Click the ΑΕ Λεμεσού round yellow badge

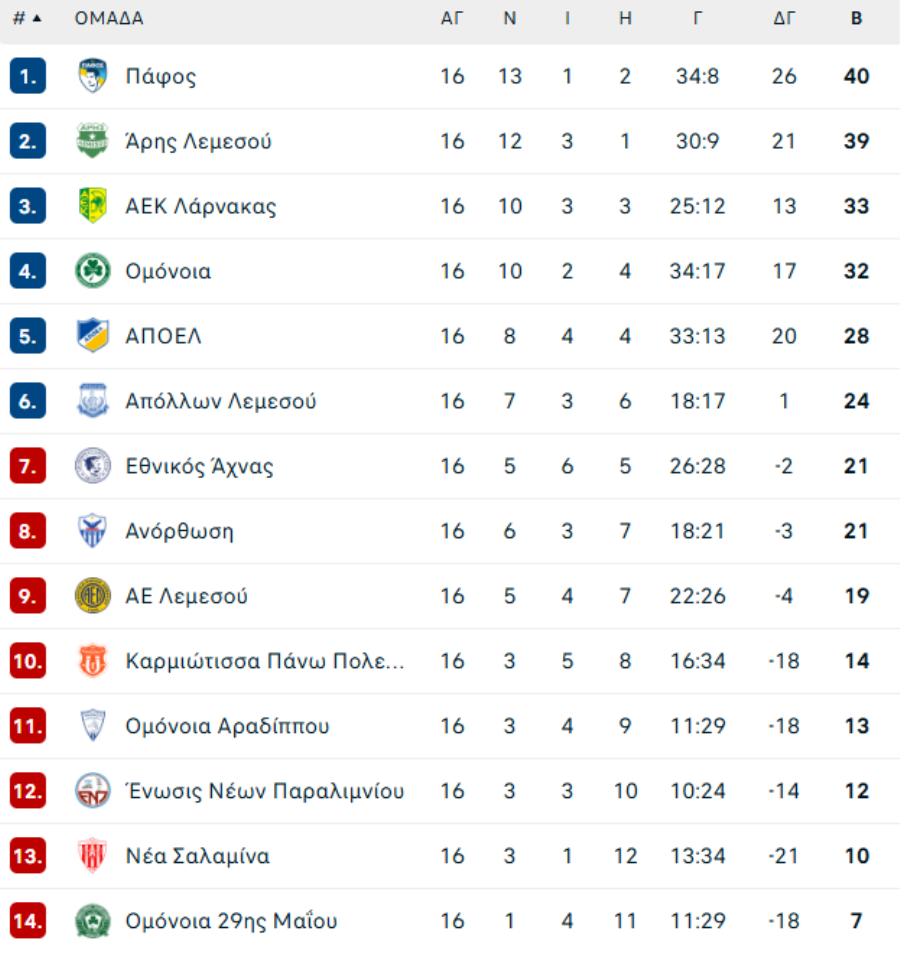(x=92, y=596)
